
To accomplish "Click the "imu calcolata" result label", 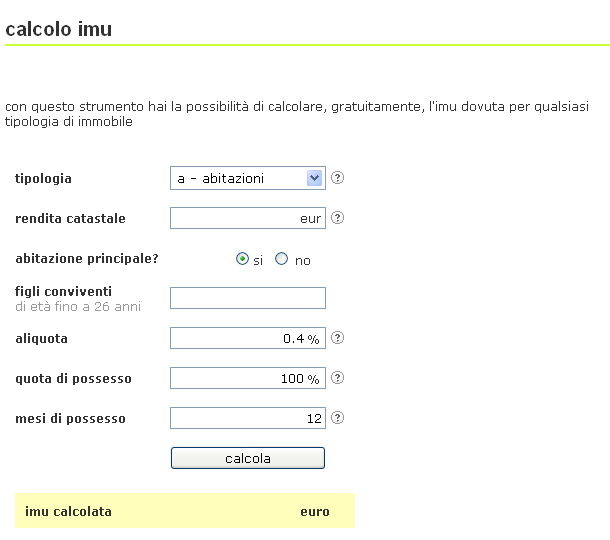I will tap(68, 512).
